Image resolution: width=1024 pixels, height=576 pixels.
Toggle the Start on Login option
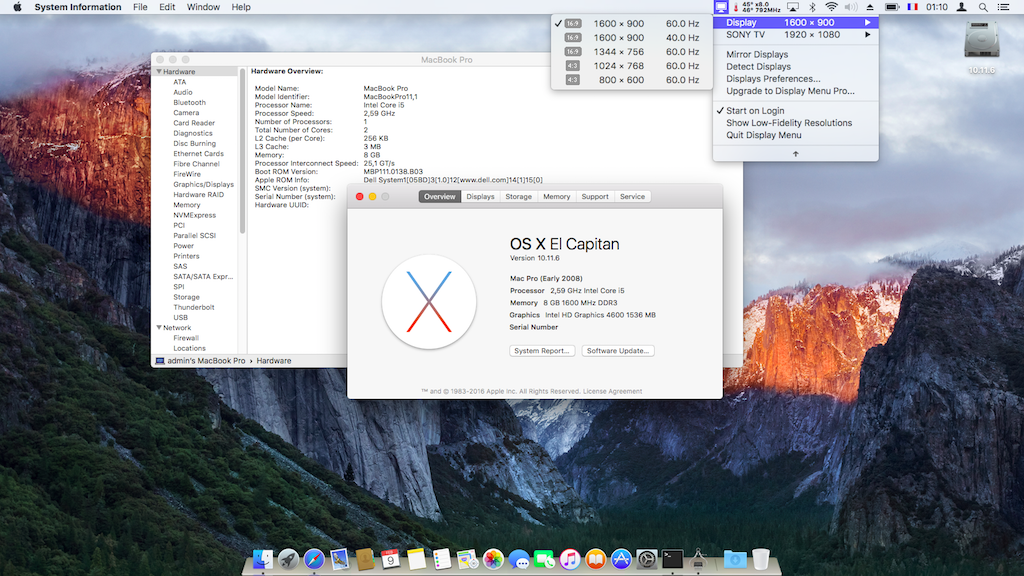click(x=755, y=111)
